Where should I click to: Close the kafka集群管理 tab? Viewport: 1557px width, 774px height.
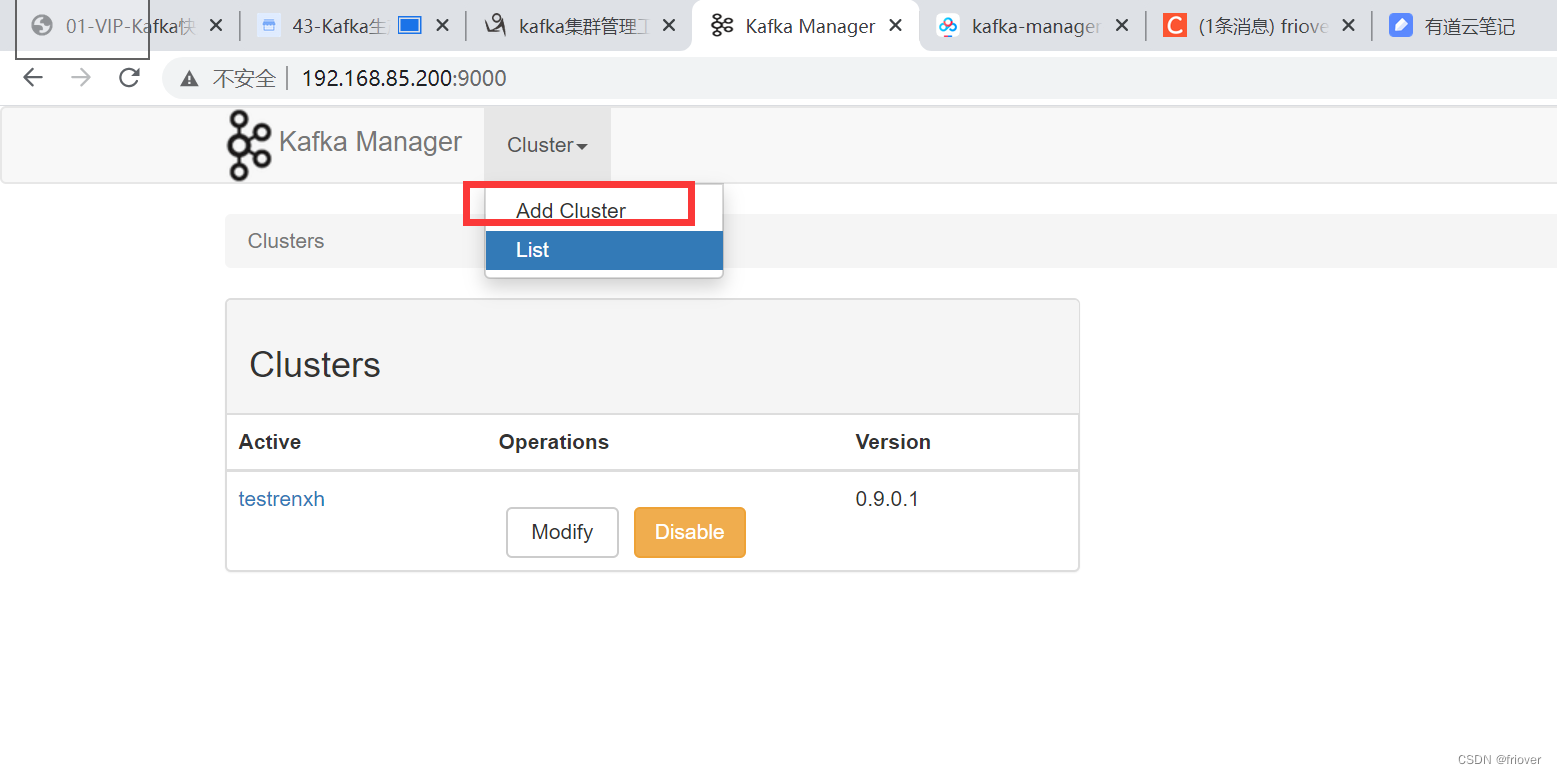click(x=669, y=26)
